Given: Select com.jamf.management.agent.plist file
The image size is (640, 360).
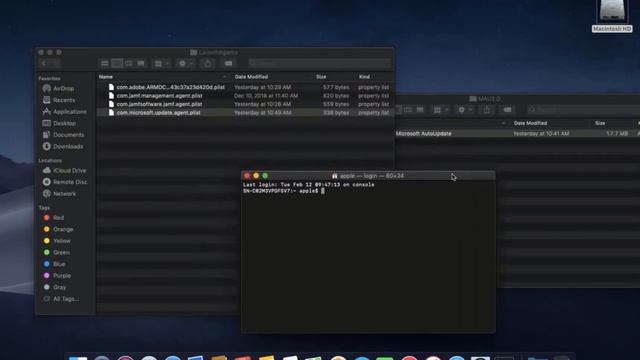Looking at the screenshot, I should (245, 96).
